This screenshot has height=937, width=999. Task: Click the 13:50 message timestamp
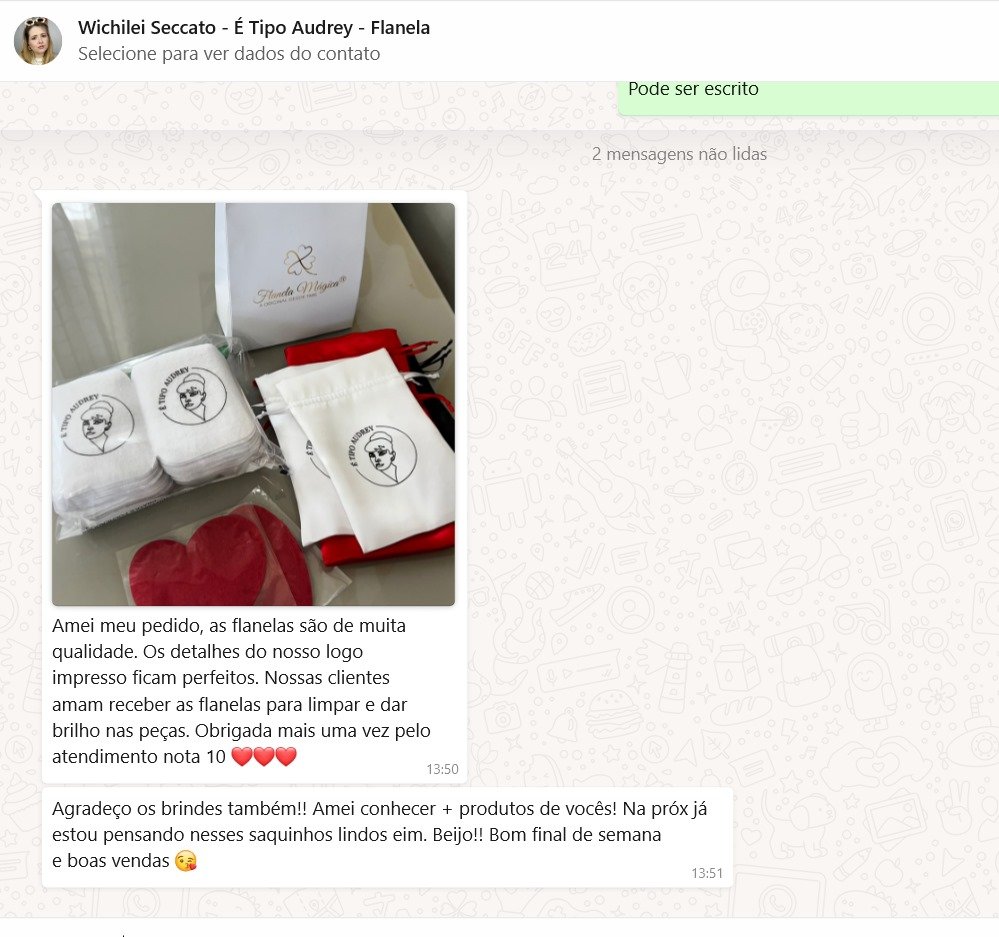442,769
